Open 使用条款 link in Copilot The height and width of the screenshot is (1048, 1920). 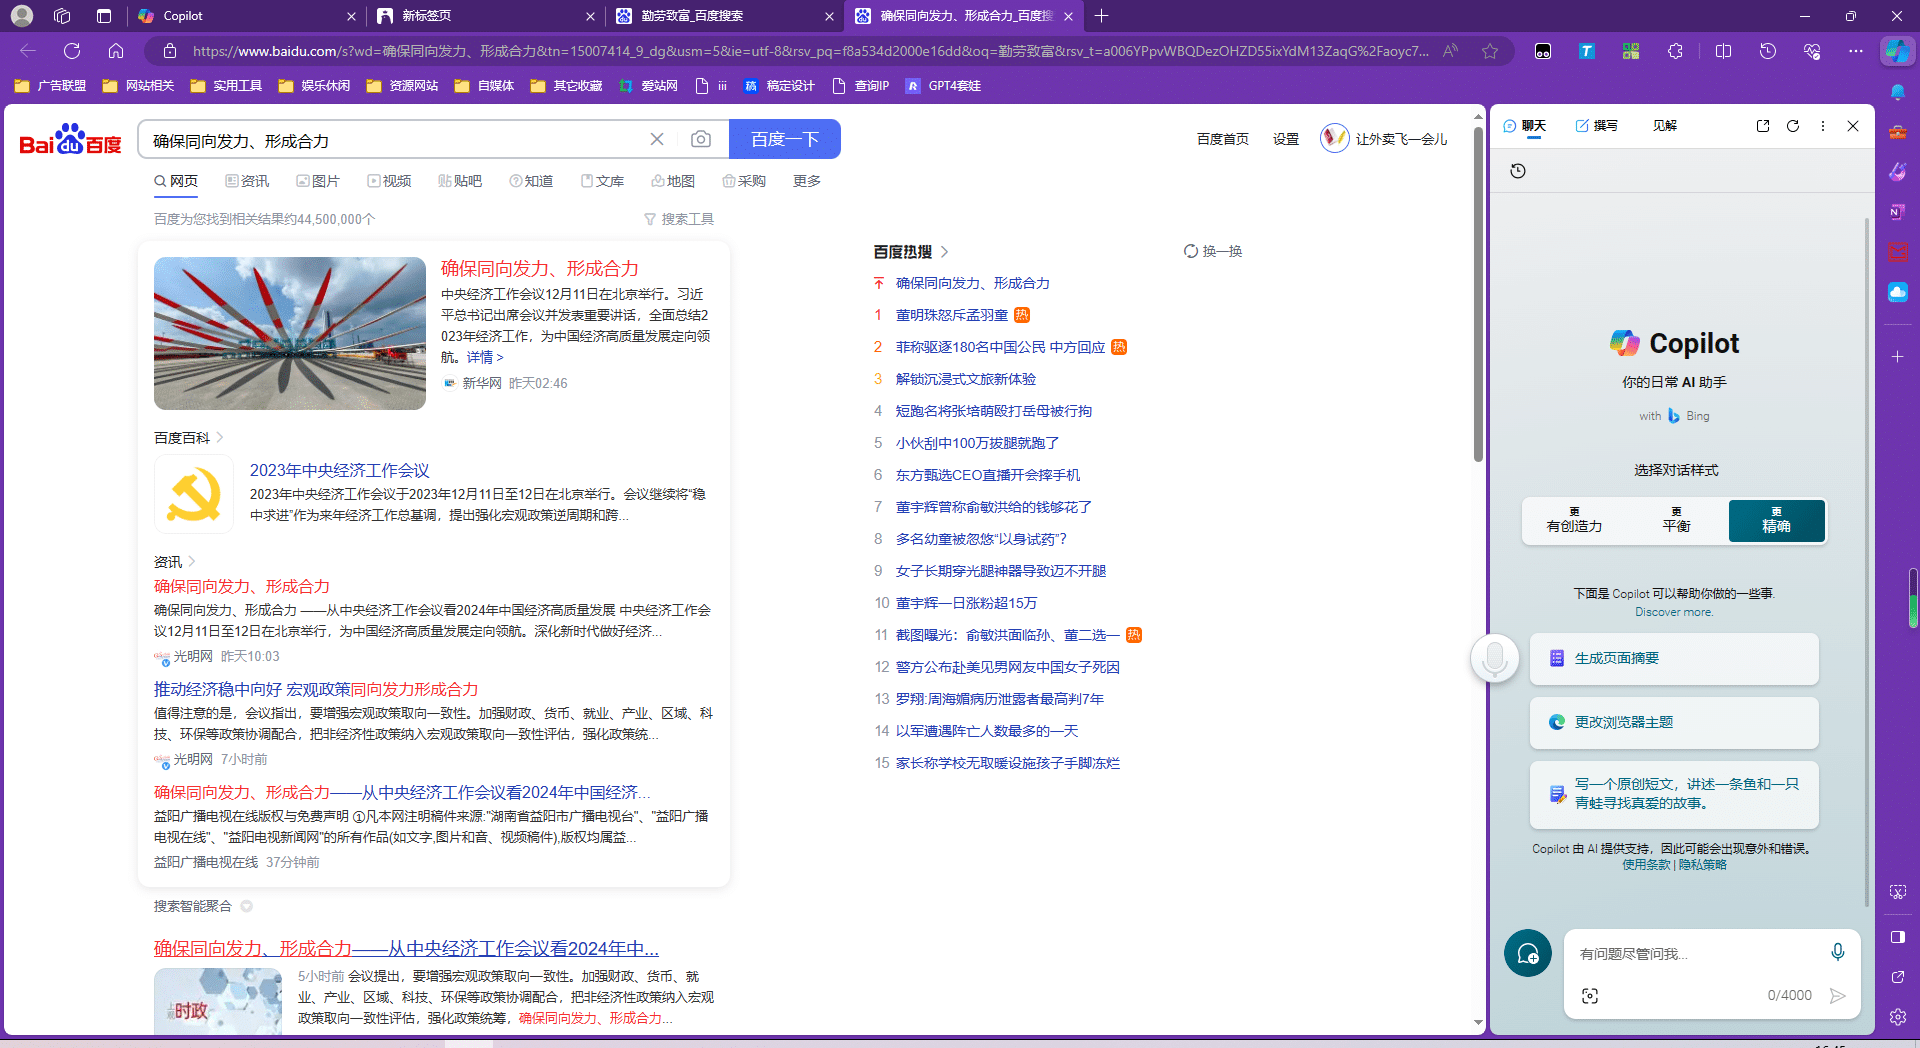click(1646, 865)
